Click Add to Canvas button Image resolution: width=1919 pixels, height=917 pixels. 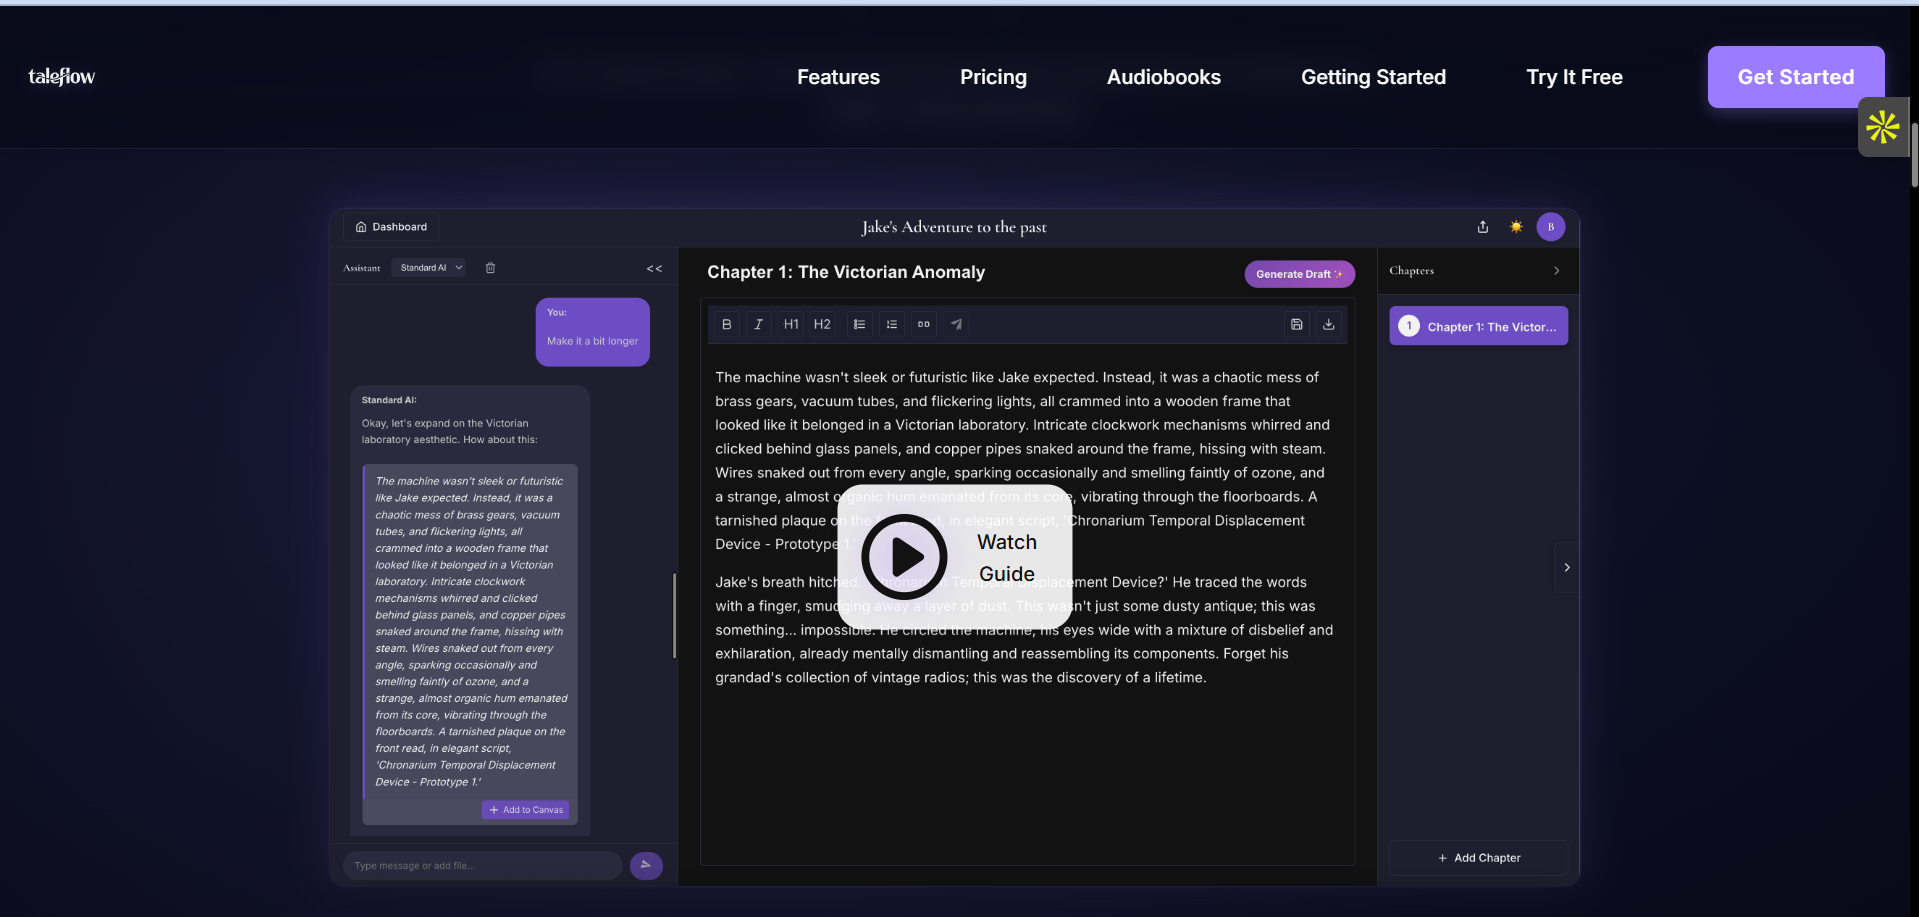tap(525, 810)
